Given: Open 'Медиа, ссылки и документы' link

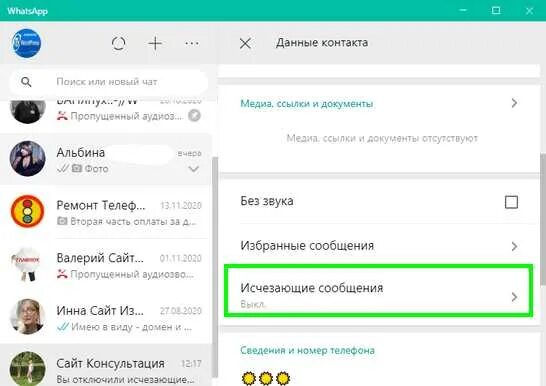Looking at the screenshot, I should point(307,104).
